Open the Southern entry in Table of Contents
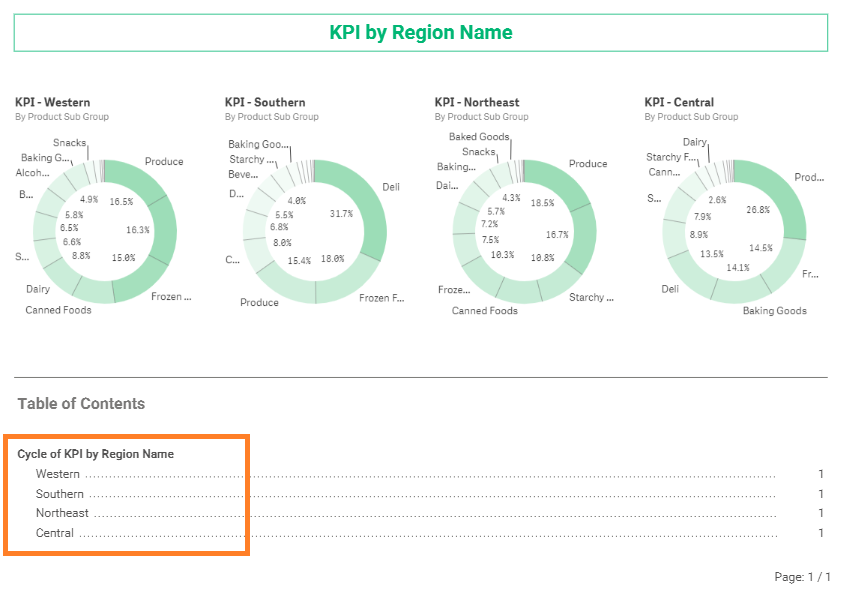Screen dimensions: 841x595 click(60, 494)
